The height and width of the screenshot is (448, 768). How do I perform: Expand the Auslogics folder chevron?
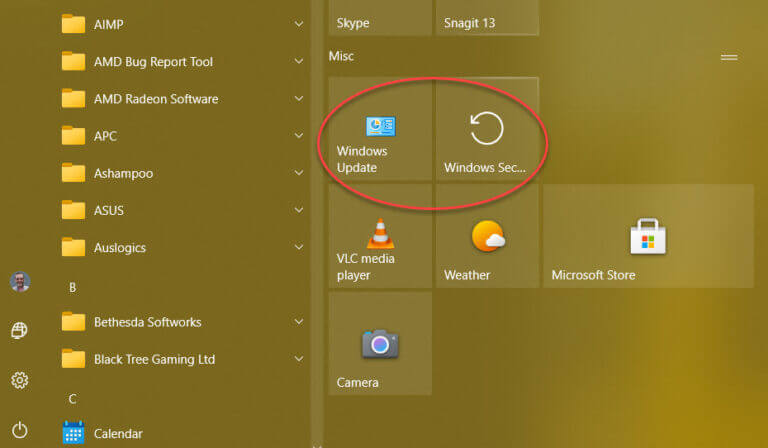pos(299,247)
